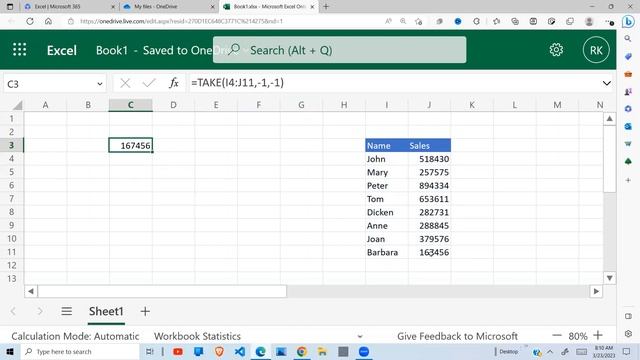Open browser Collections icon
640x360 pixels.
pyautogui.click(x=515, y=21)
